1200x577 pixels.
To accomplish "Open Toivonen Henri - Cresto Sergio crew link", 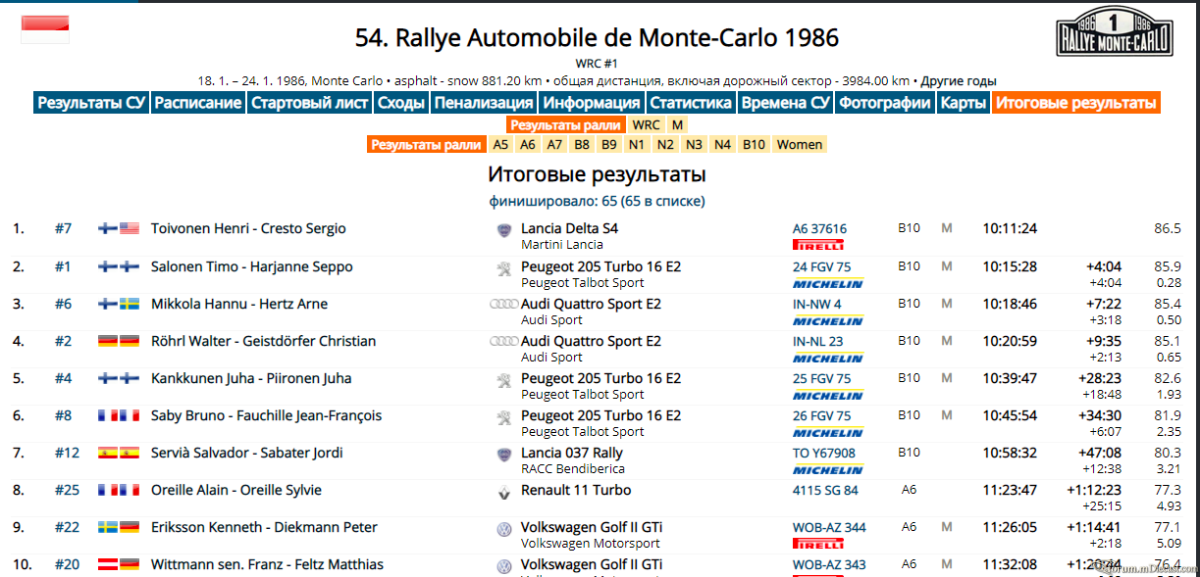I will coord(248,229).
